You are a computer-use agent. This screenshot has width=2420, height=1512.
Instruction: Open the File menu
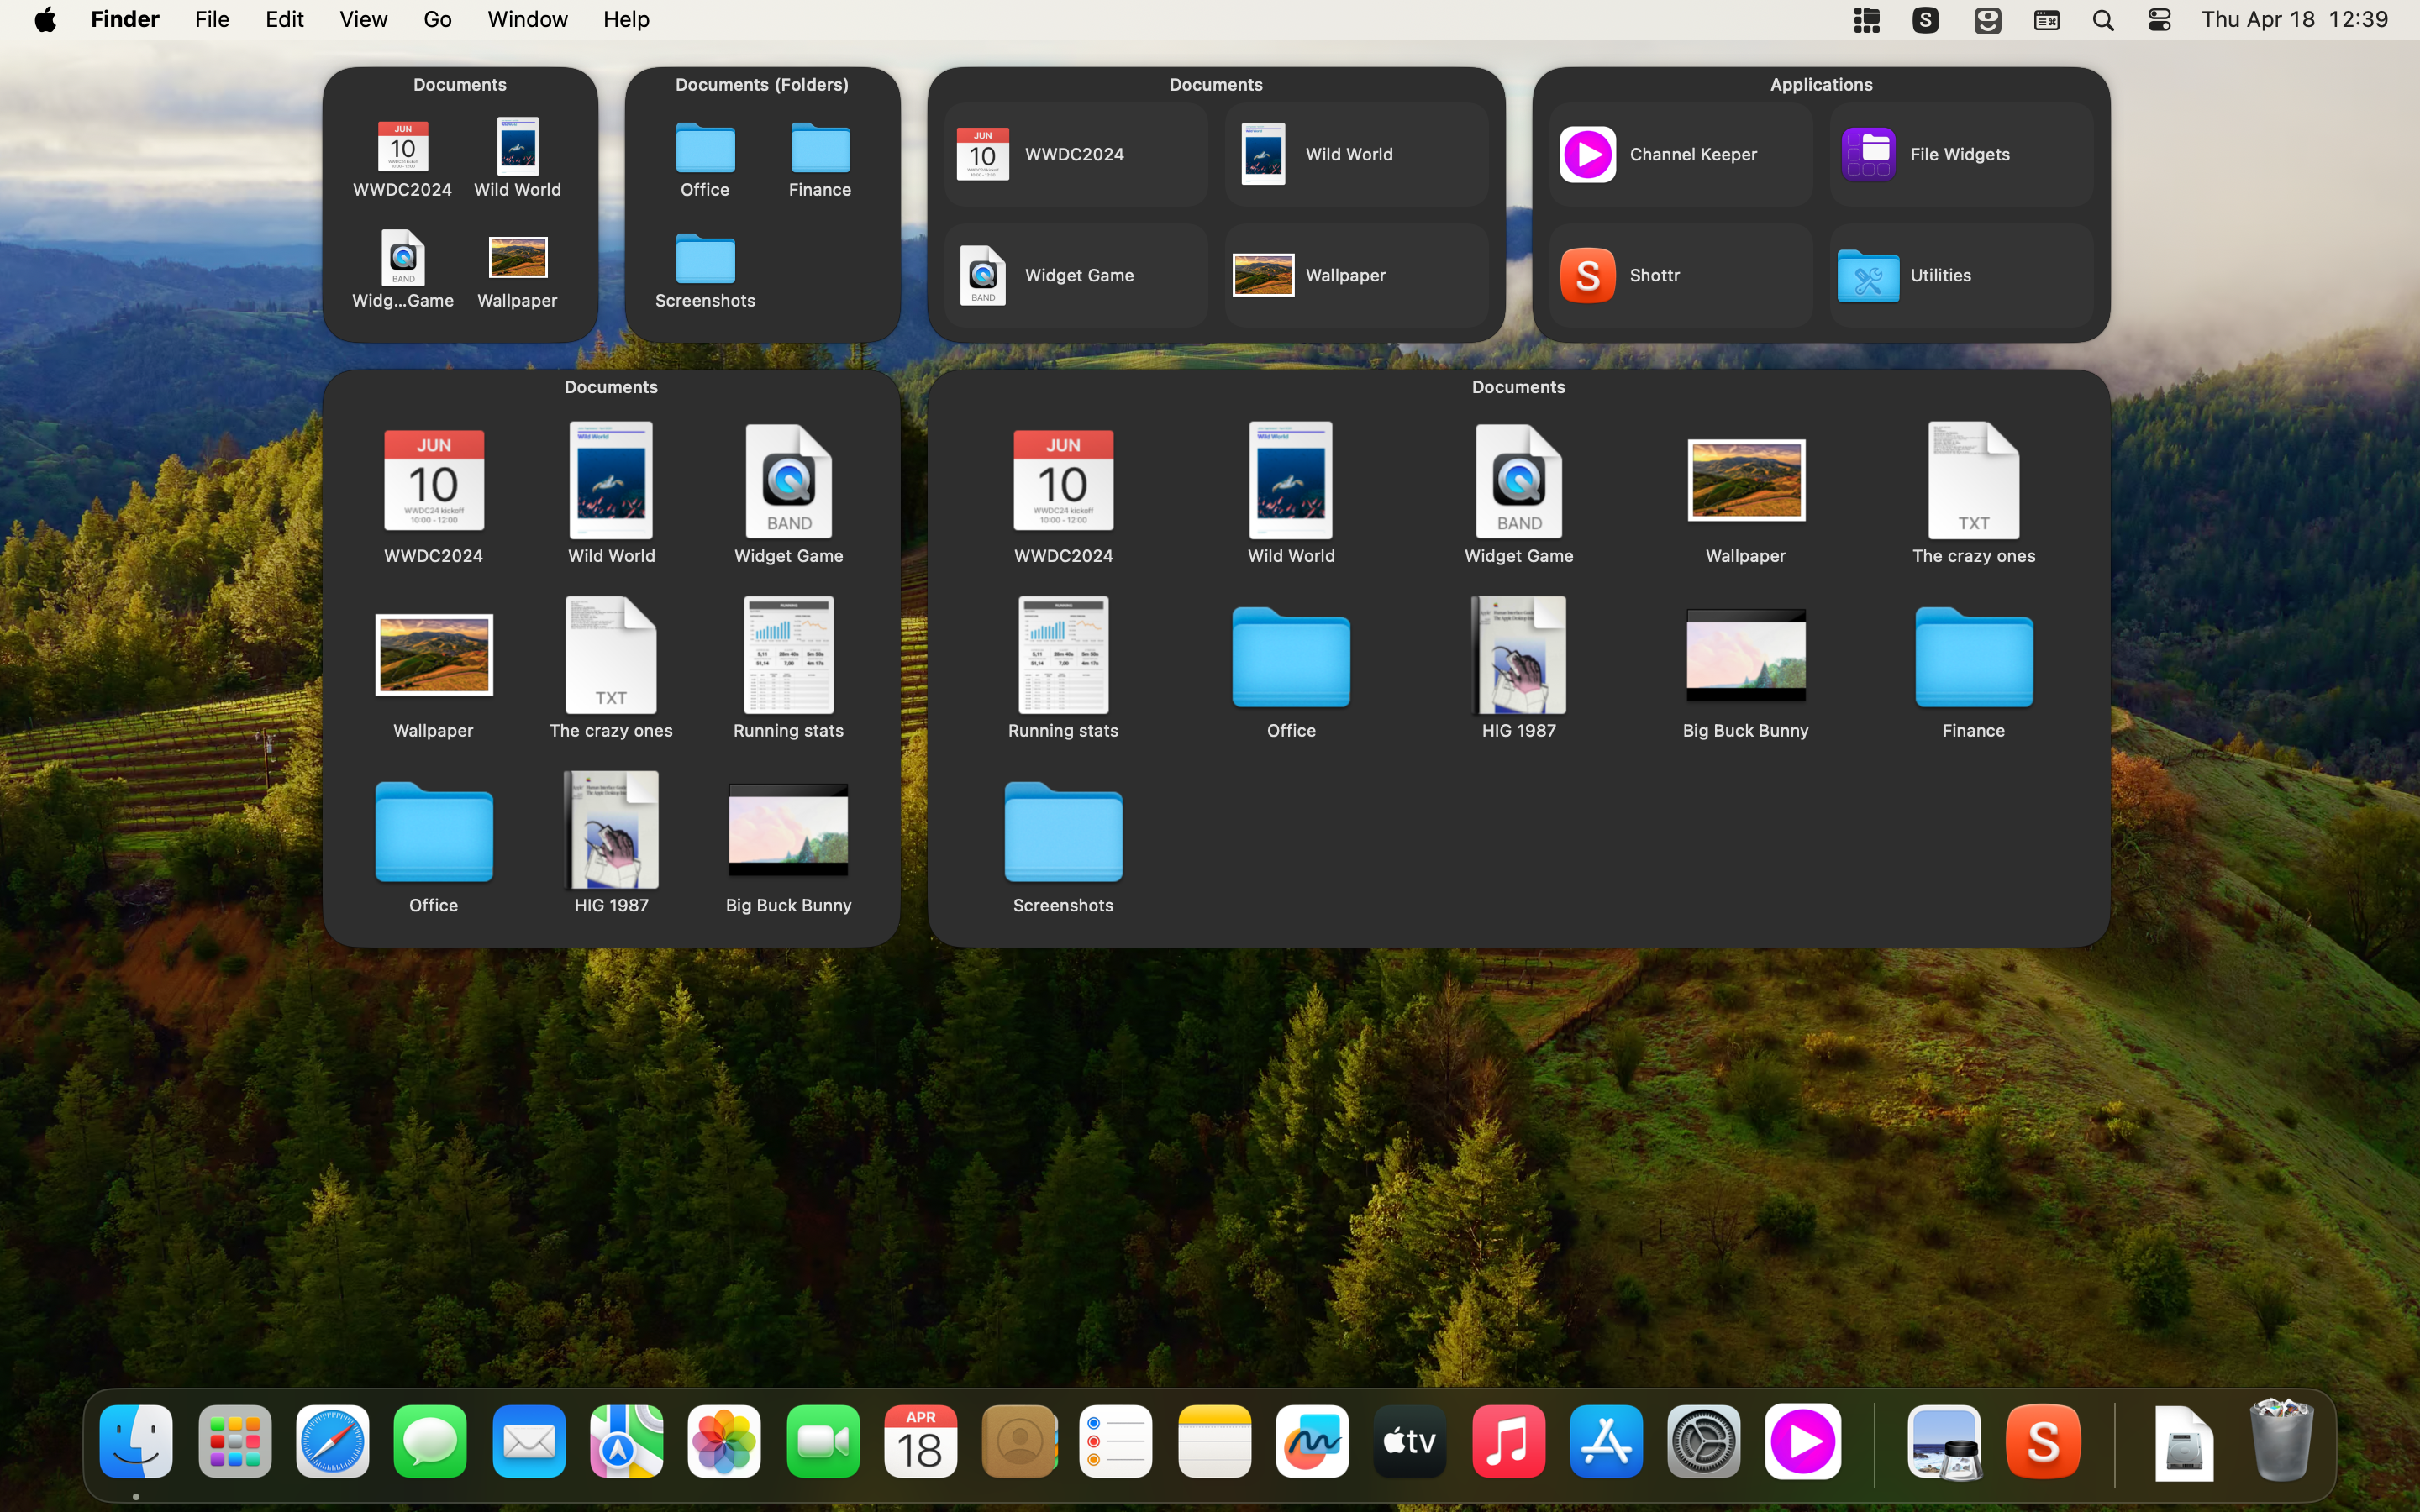point(212,19)
